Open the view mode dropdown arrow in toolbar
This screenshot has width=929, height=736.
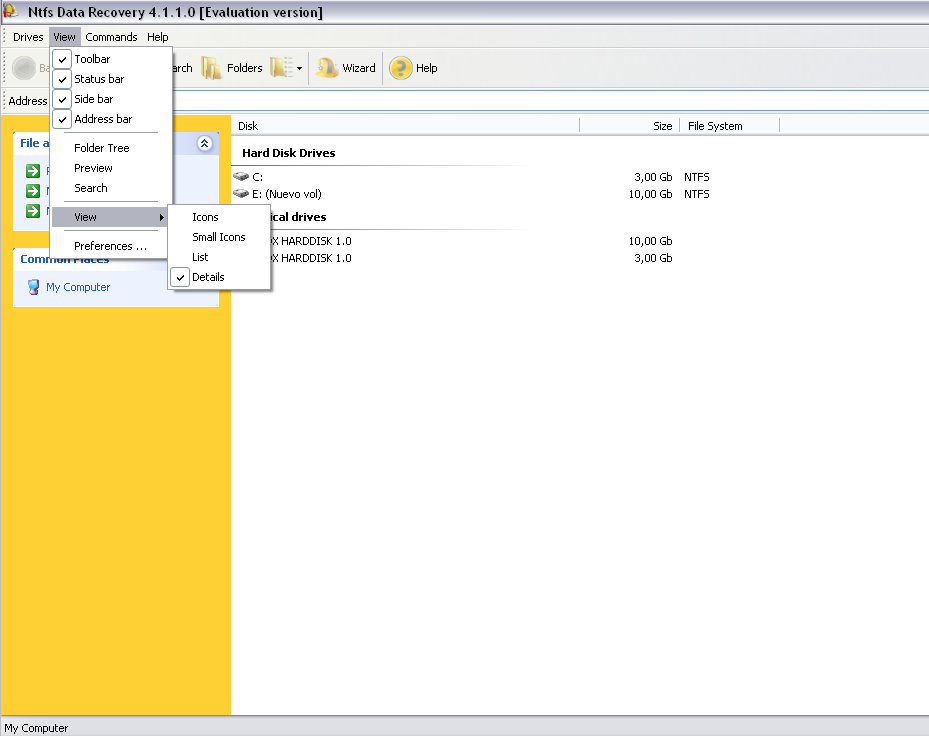point(299,68)
